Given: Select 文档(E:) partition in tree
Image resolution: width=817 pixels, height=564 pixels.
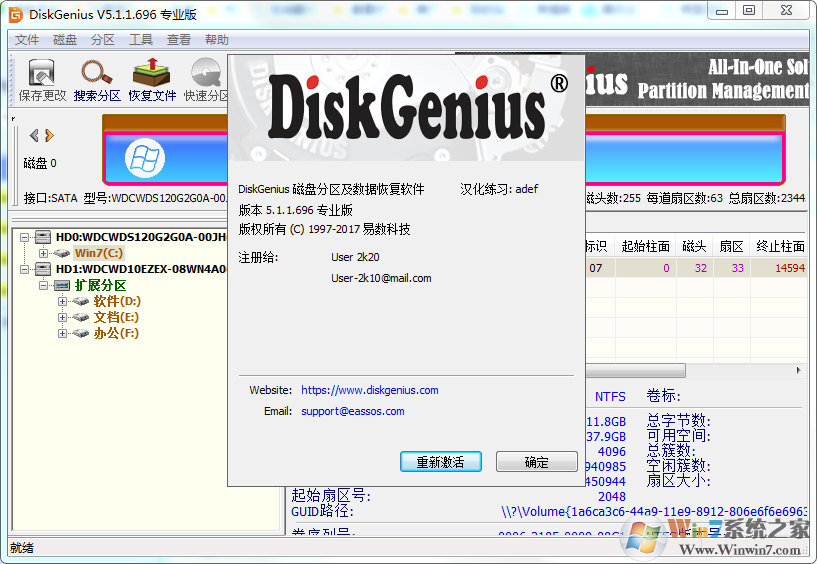Looking at the screenshot, I should coord(116,317).
